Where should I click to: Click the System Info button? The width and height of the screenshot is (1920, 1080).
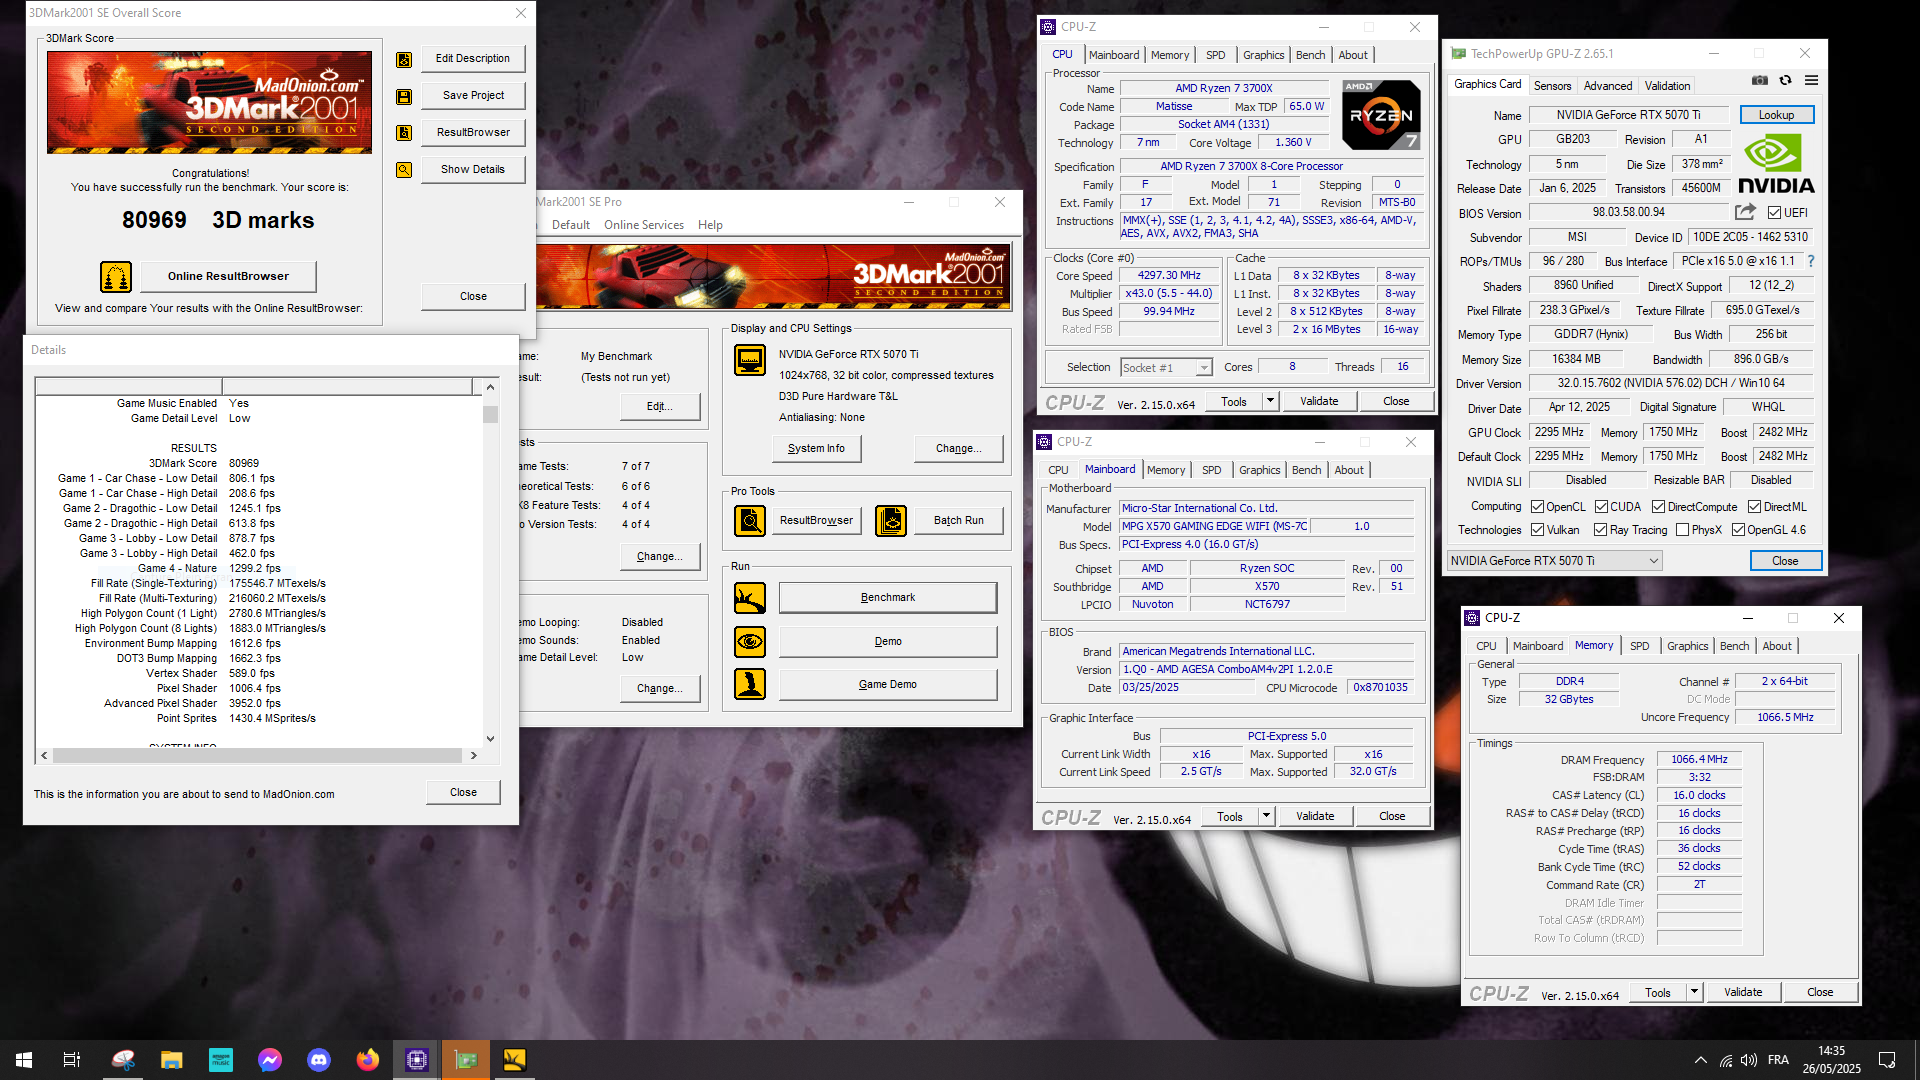point(816,449)
